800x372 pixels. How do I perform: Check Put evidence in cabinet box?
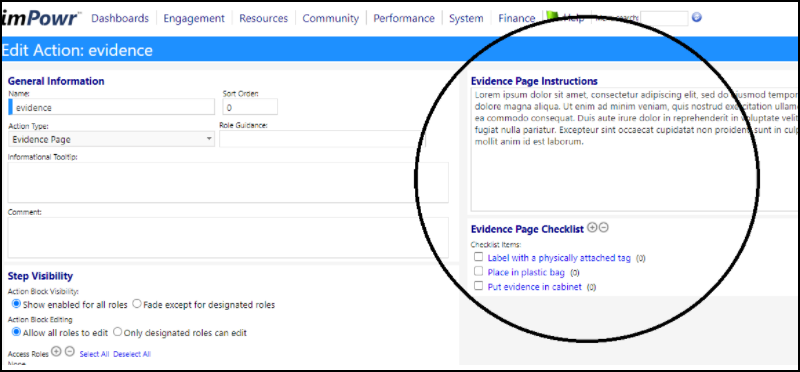[478, 286]
